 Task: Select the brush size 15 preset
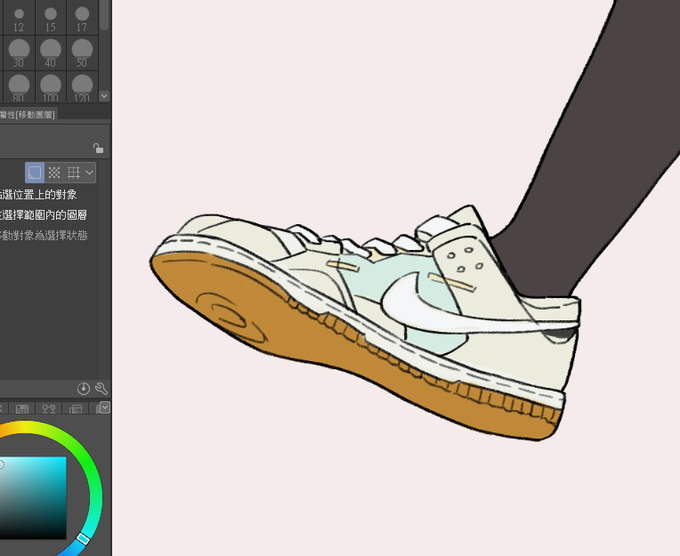(x=51, y=17)
